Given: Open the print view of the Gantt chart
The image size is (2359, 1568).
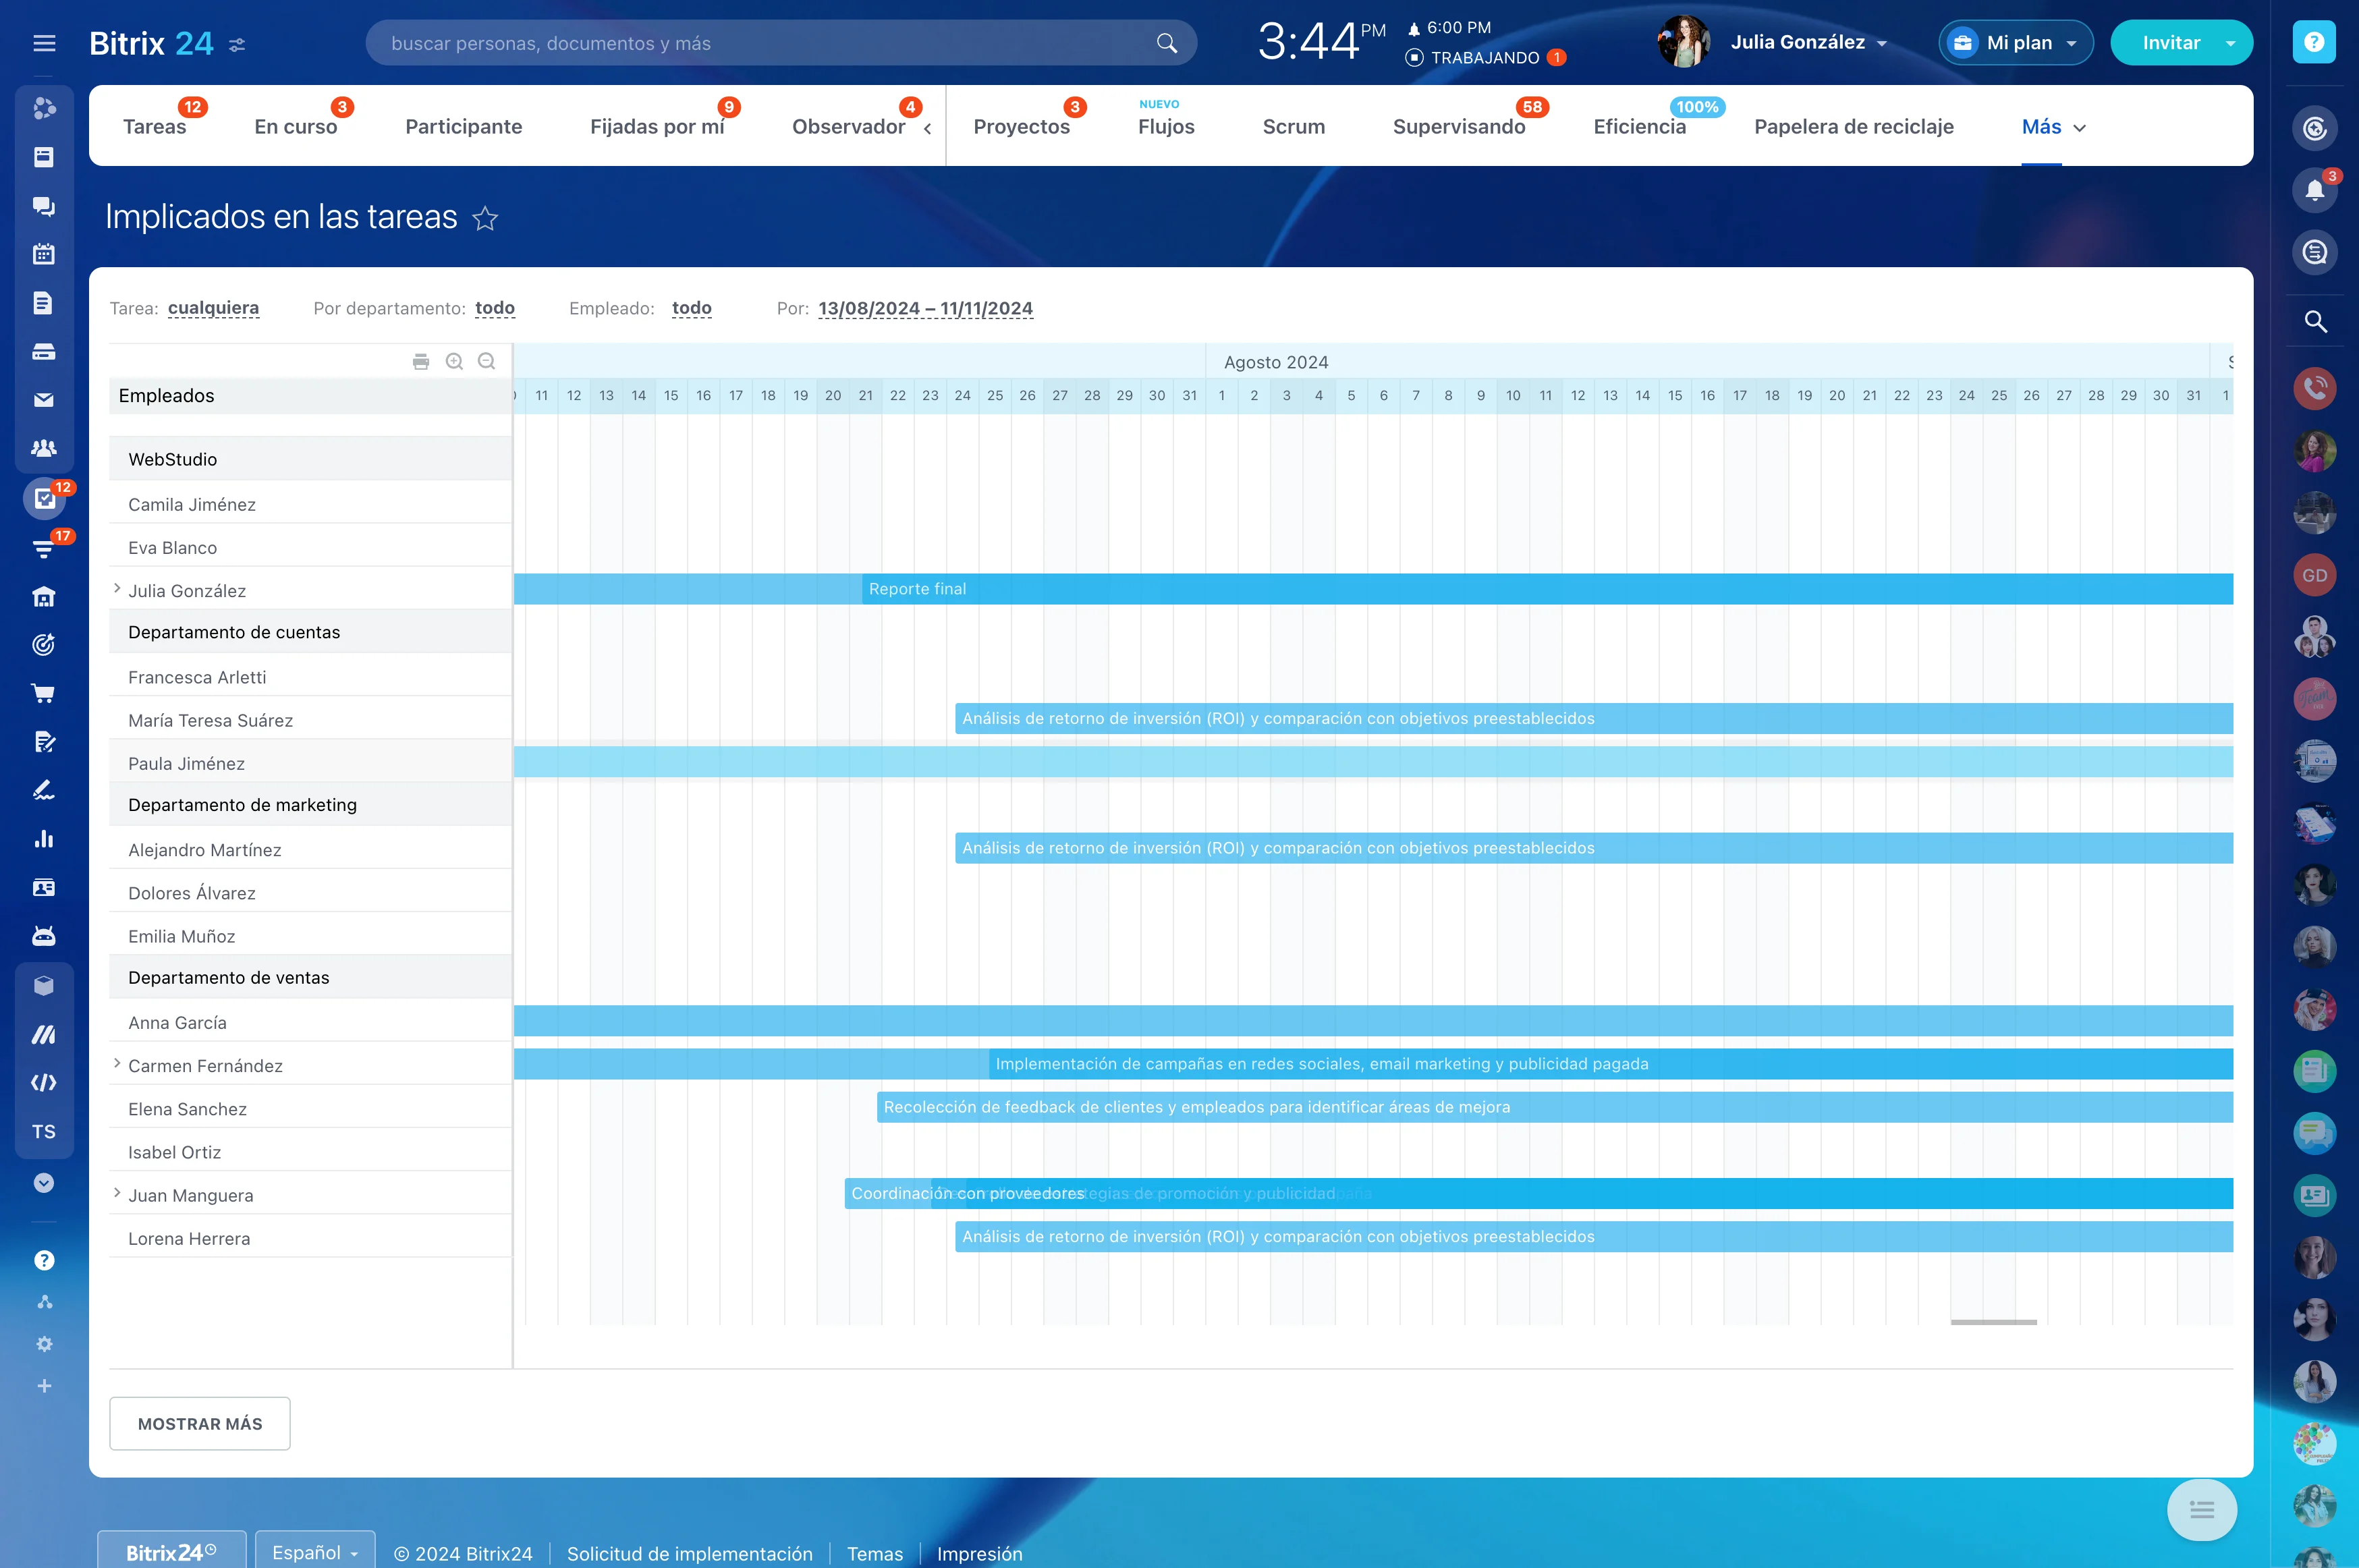Looking at the screenshot, I should coord(420,361).
